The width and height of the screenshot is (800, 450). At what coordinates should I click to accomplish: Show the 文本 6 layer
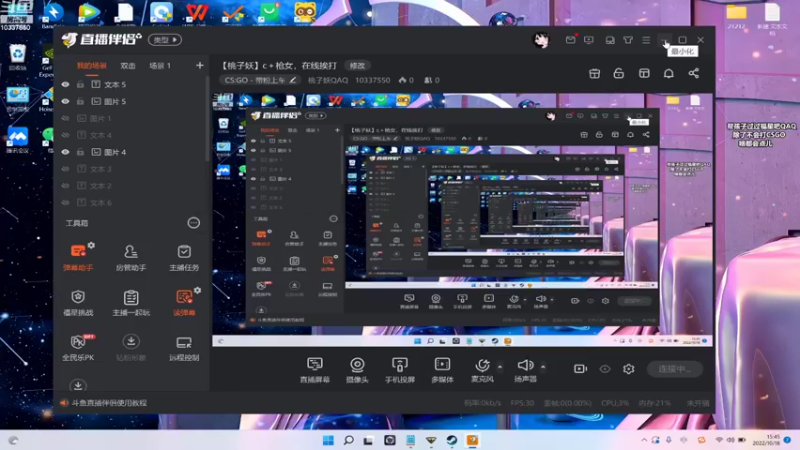[x=65, y=203]
